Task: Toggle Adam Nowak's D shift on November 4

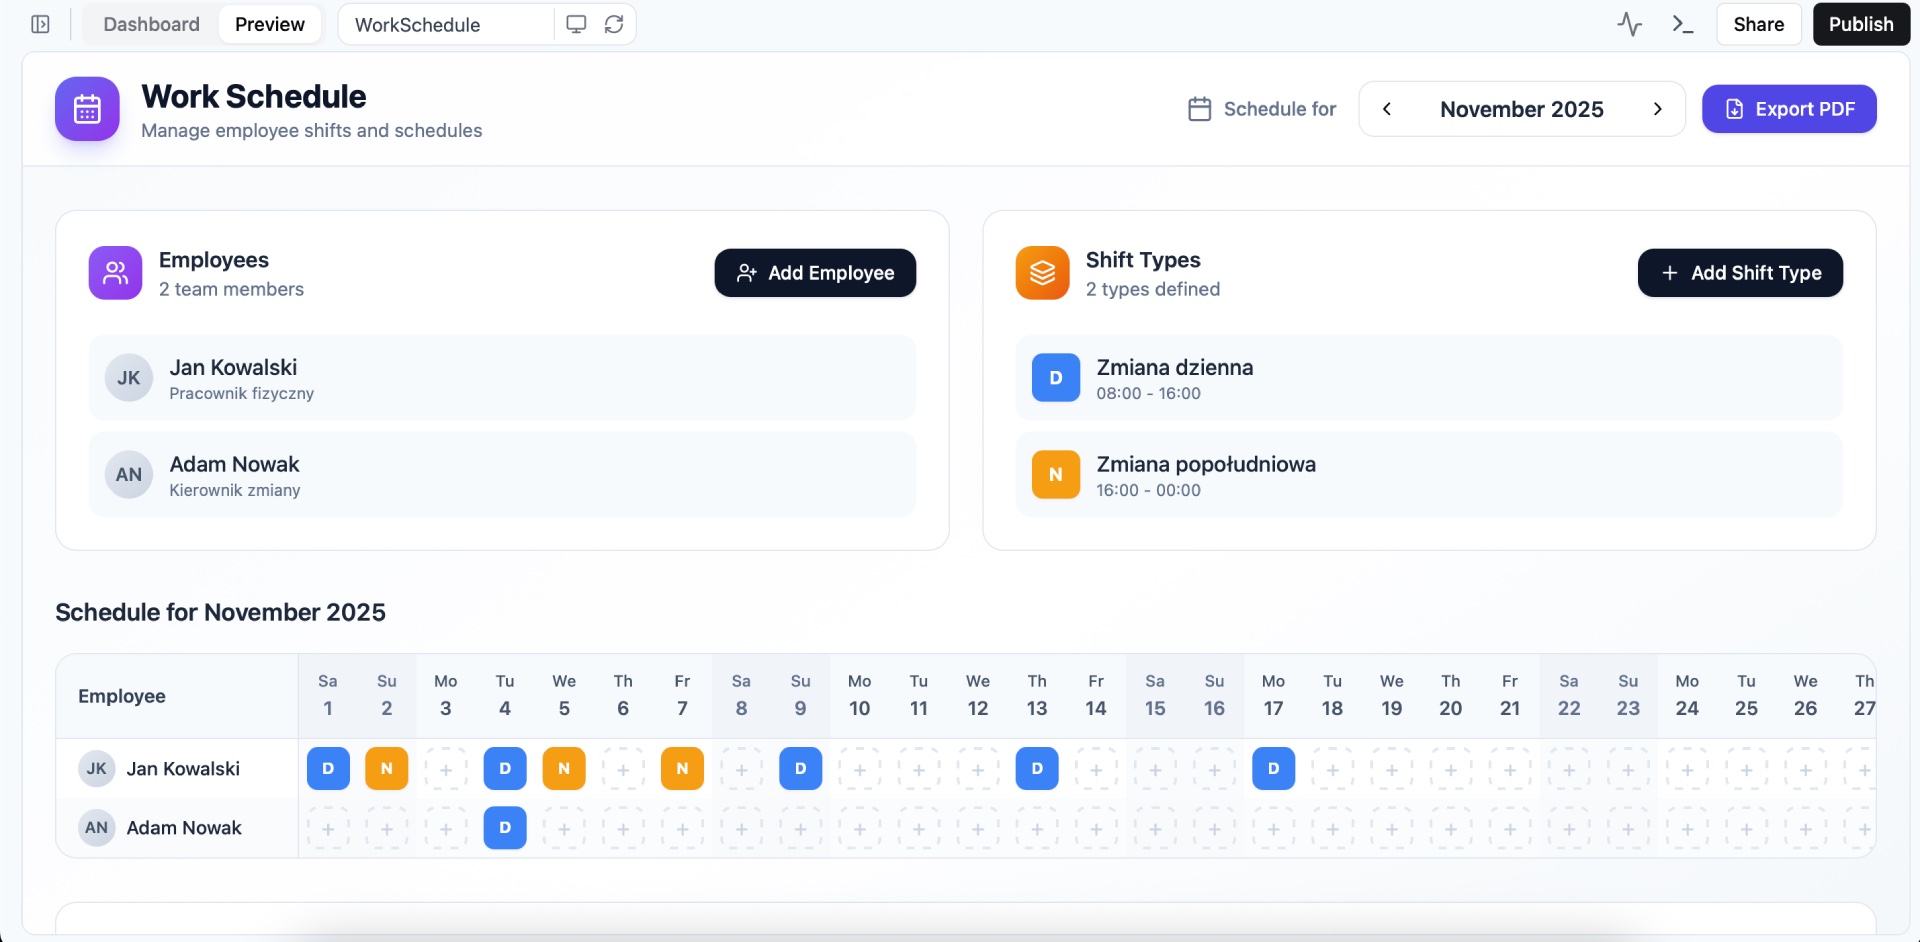Action: tap(505, 828)
